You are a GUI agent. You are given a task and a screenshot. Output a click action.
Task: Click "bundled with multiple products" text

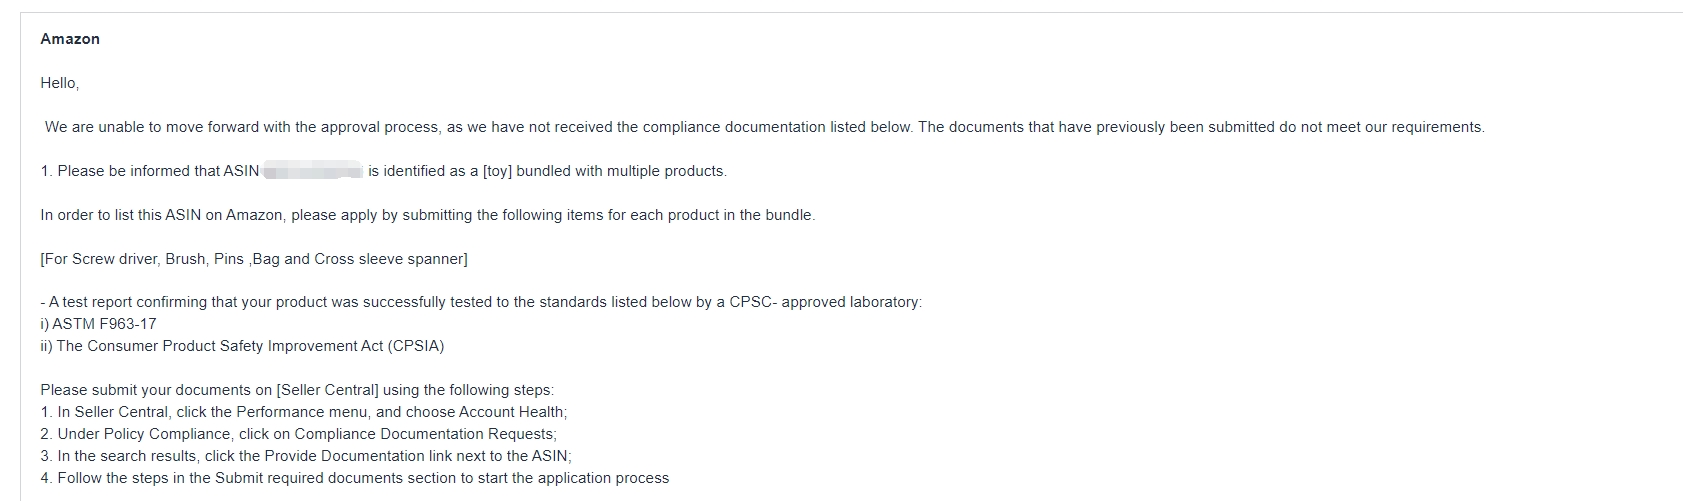point(622,171)
